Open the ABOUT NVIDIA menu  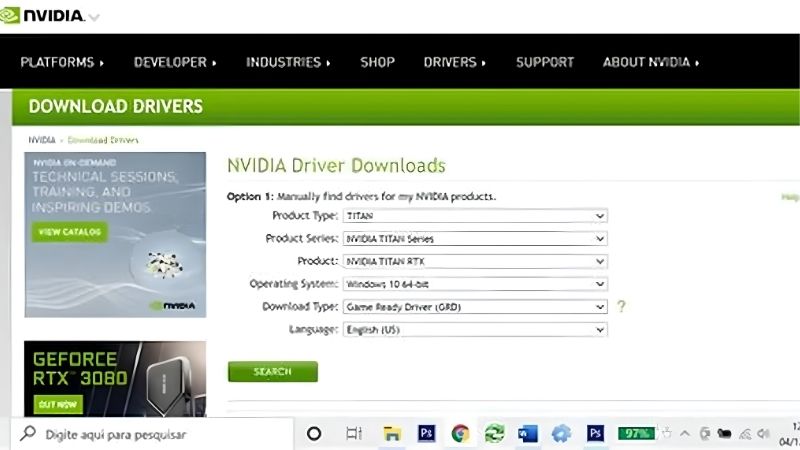(x=651, y=62)
